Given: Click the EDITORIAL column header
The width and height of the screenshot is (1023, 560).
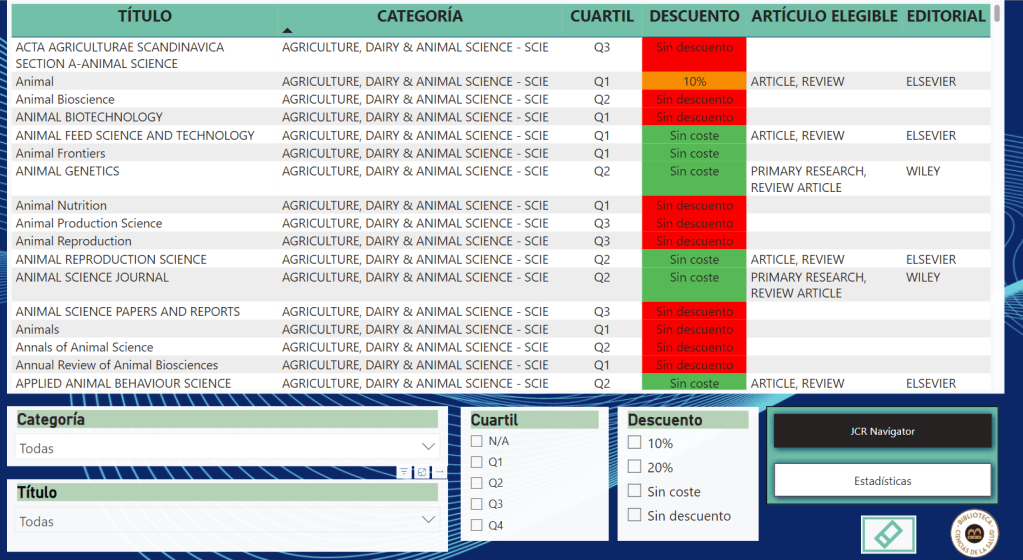Looking at the screenshot, I should (x=945, y=17).
